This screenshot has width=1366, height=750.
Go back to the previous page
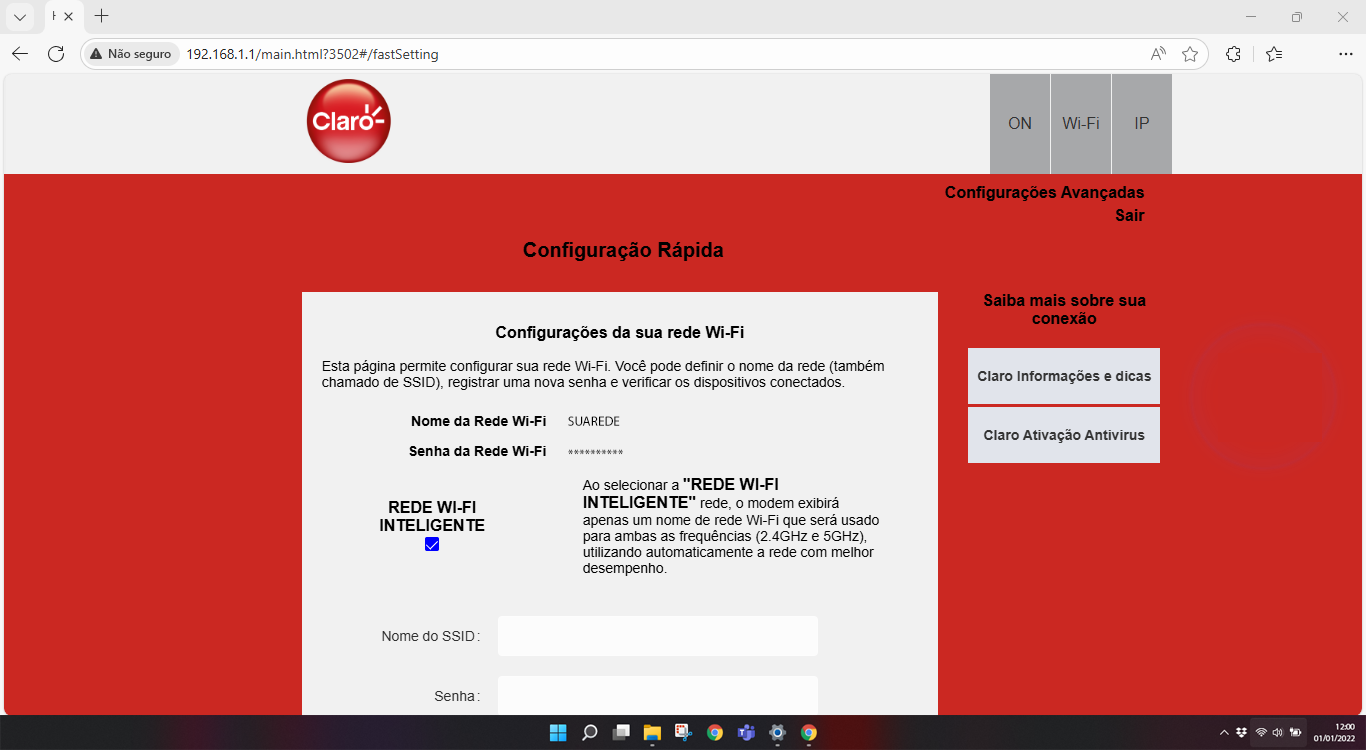pos(20,54)
